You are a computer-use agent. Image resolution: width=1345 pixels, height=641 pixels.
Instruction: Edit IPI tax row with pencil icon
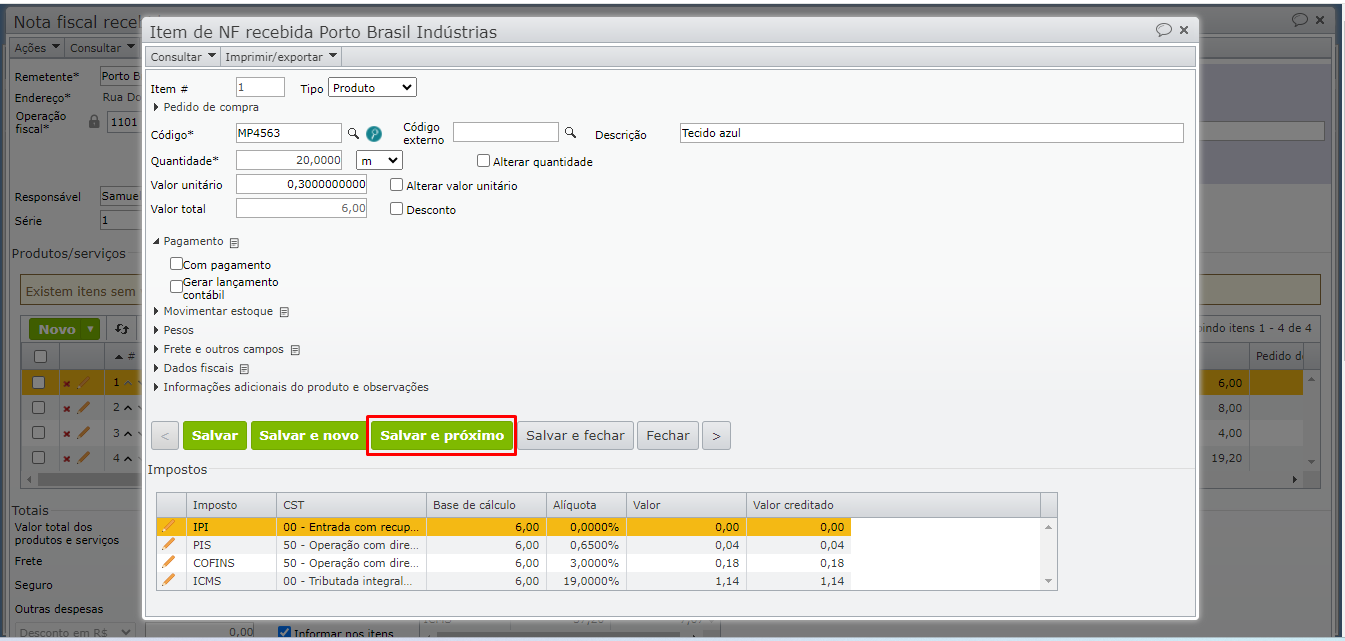point(168,526)
